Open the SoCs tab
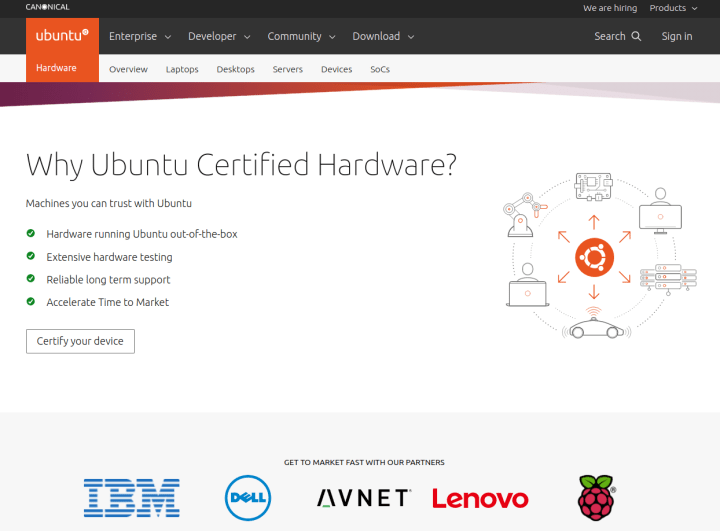The width and height of the screenshot is (720, 531). click(x=380, y=69)
